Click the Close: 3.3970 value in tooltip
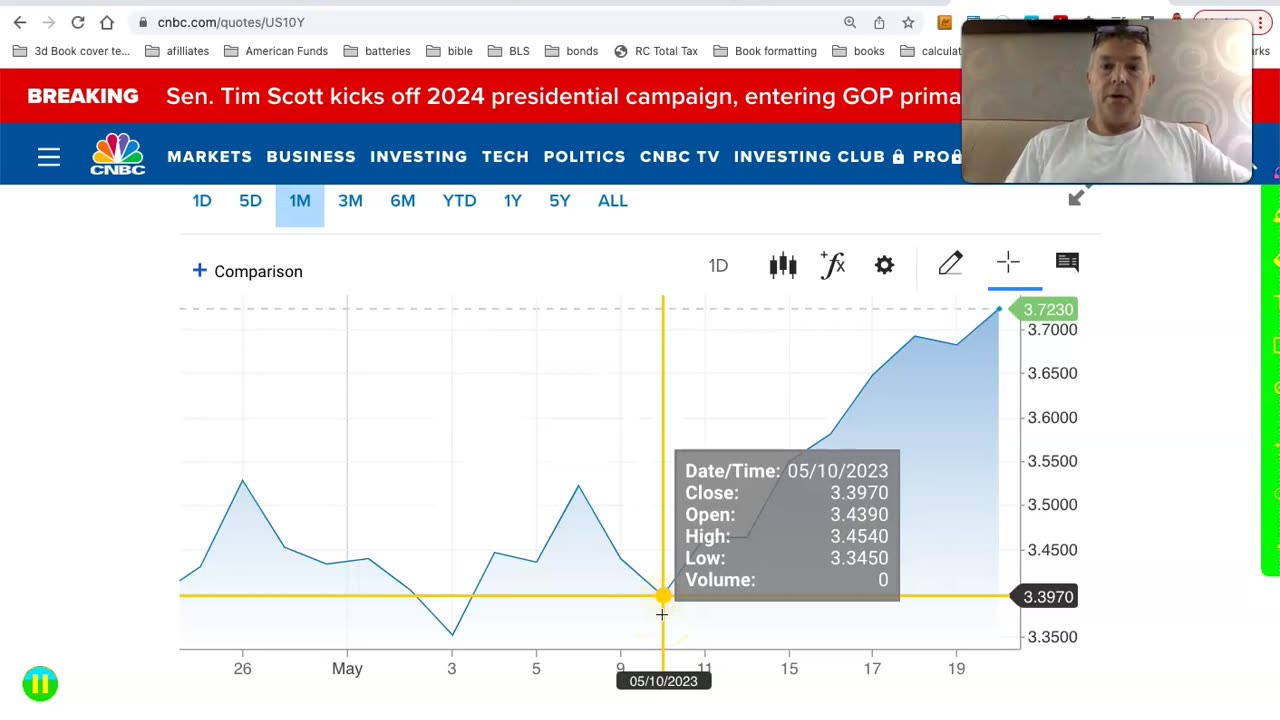This screenshot has width=1280, height=720. coord(859,493)
